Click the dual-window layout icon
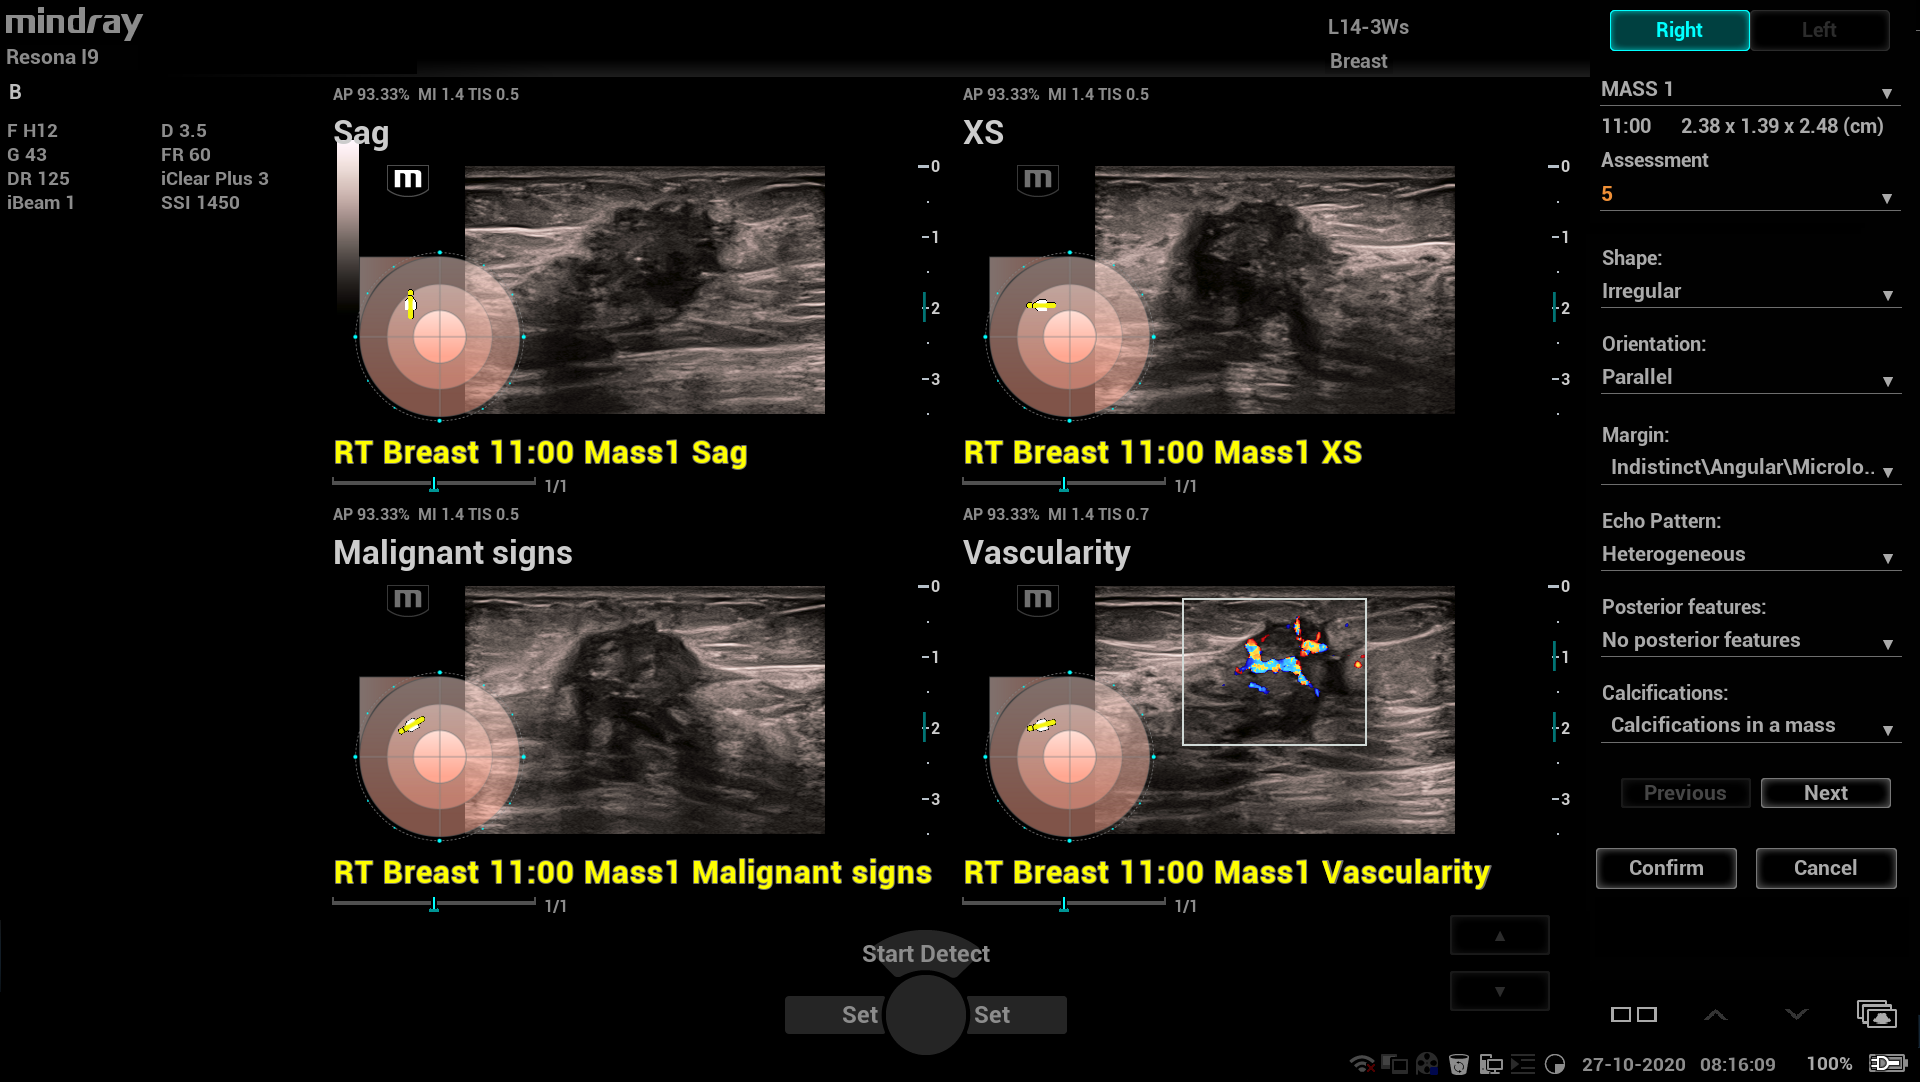The width and height of the screenshot is (1920, 1082). (x=1634, y=1014)
